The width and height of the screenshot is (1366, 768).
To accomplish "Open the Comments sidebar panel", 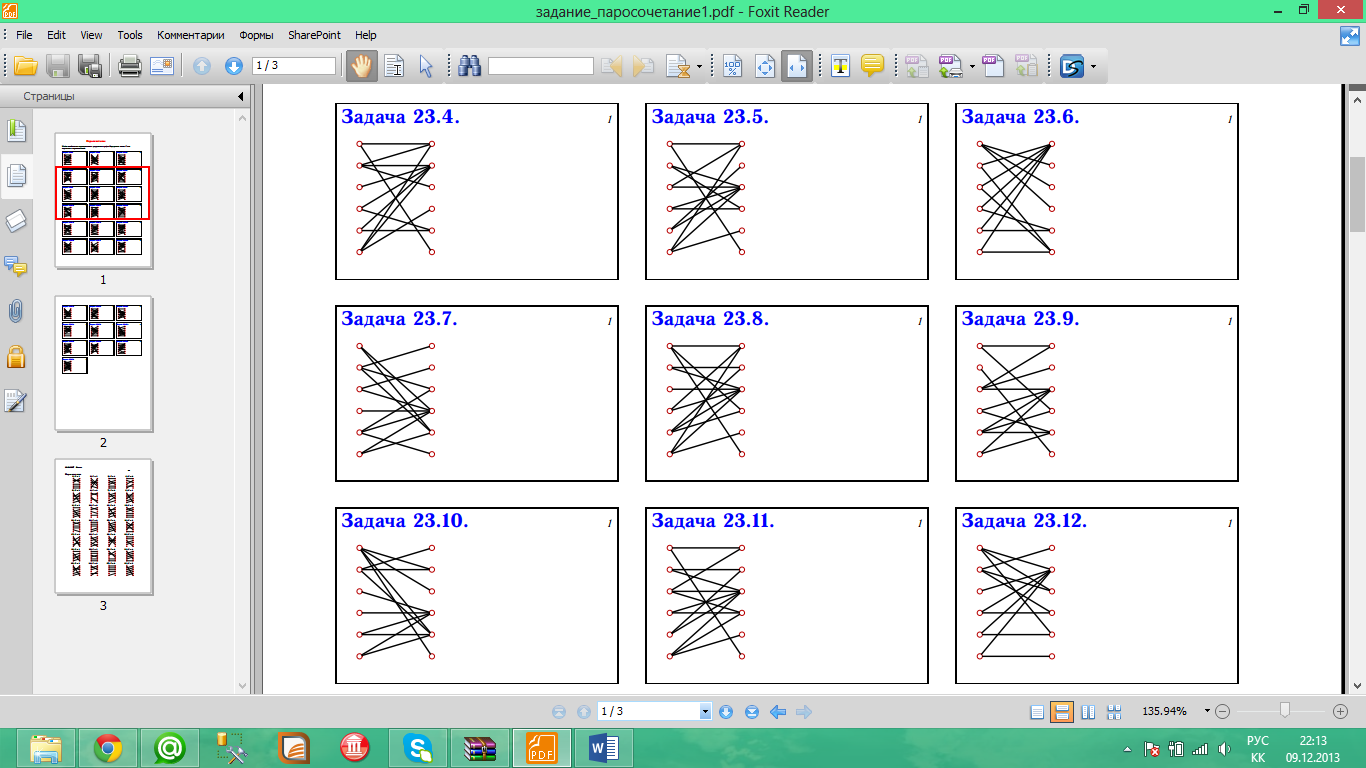I will click(15, 266).
